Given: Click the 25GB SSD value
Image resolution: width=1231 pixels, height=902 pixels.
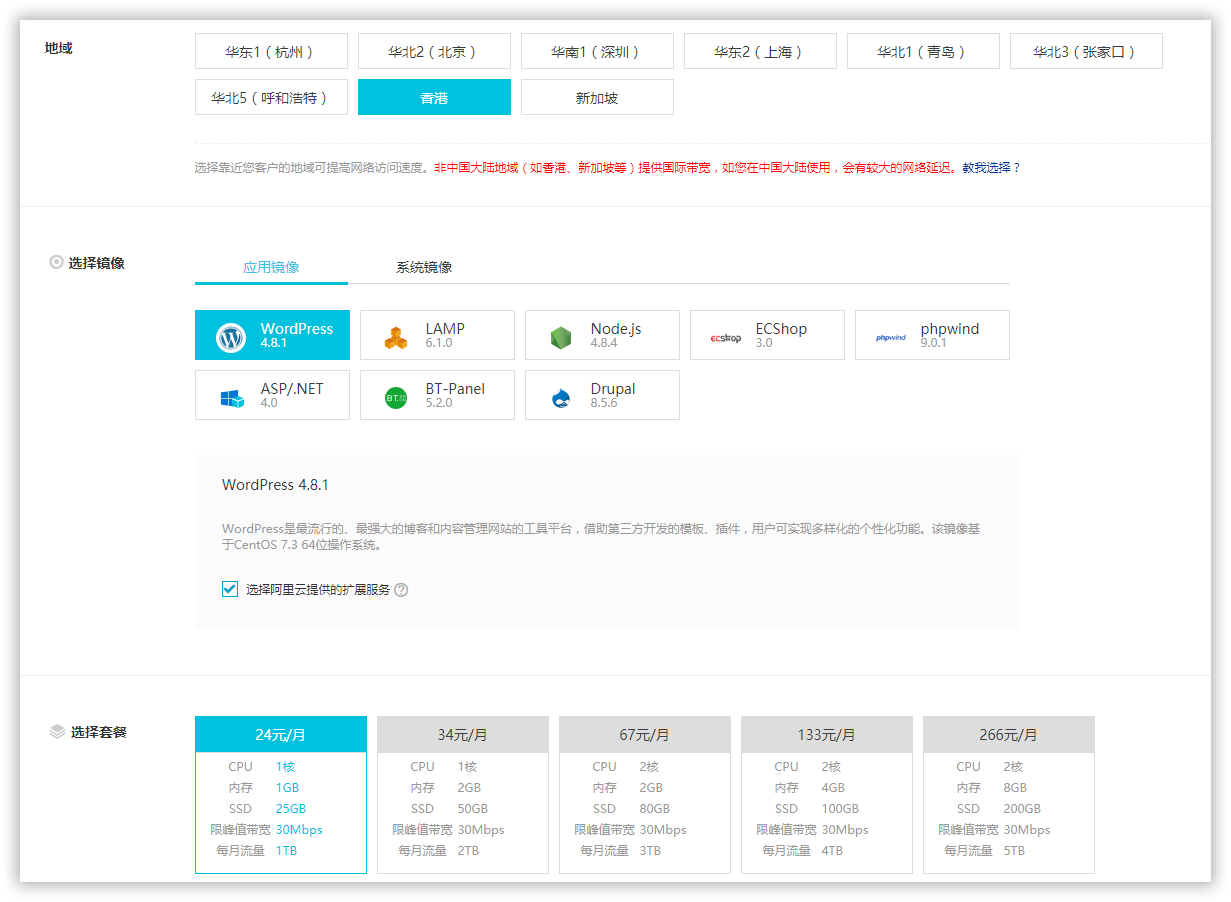Looking at the screenshot, I should (290, 809).
